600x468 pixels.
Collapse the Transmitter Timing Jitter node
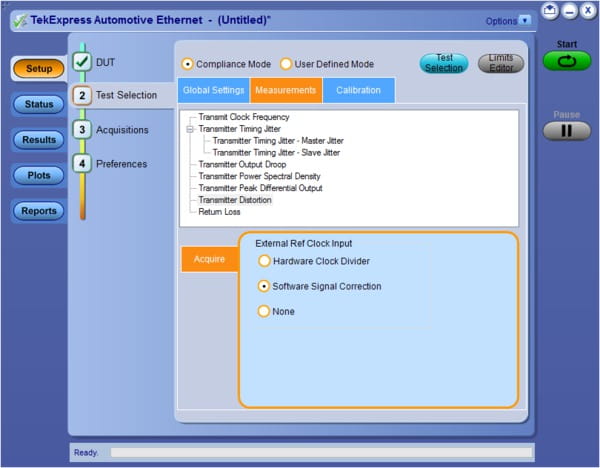pos(189,129)
